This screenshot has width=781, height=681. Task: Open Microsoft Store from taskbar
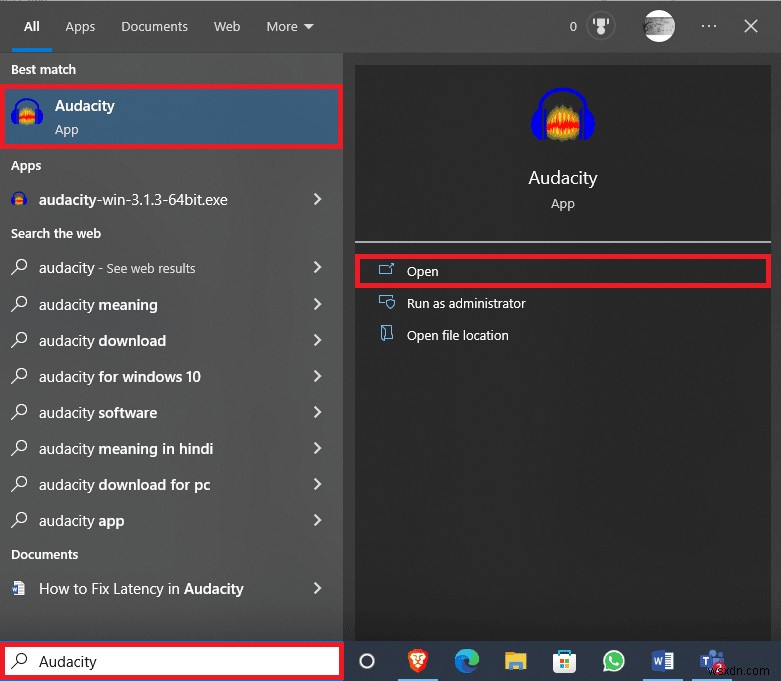coord(564,662)
